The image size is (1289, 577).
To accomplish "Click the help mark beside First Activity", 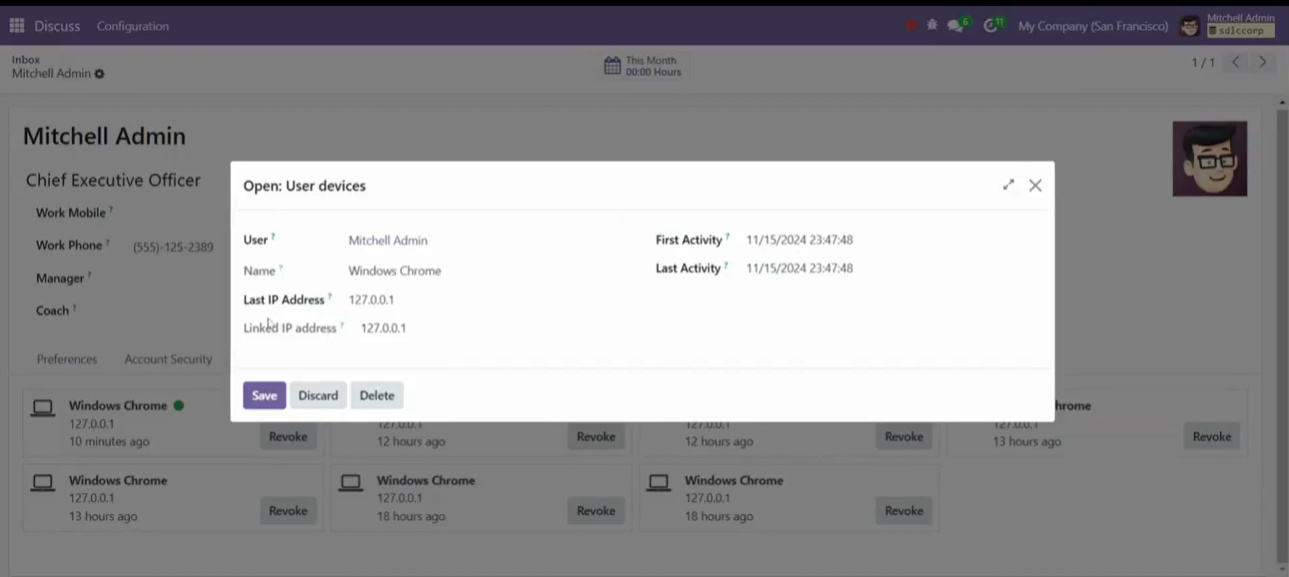I will coord(728,237).
